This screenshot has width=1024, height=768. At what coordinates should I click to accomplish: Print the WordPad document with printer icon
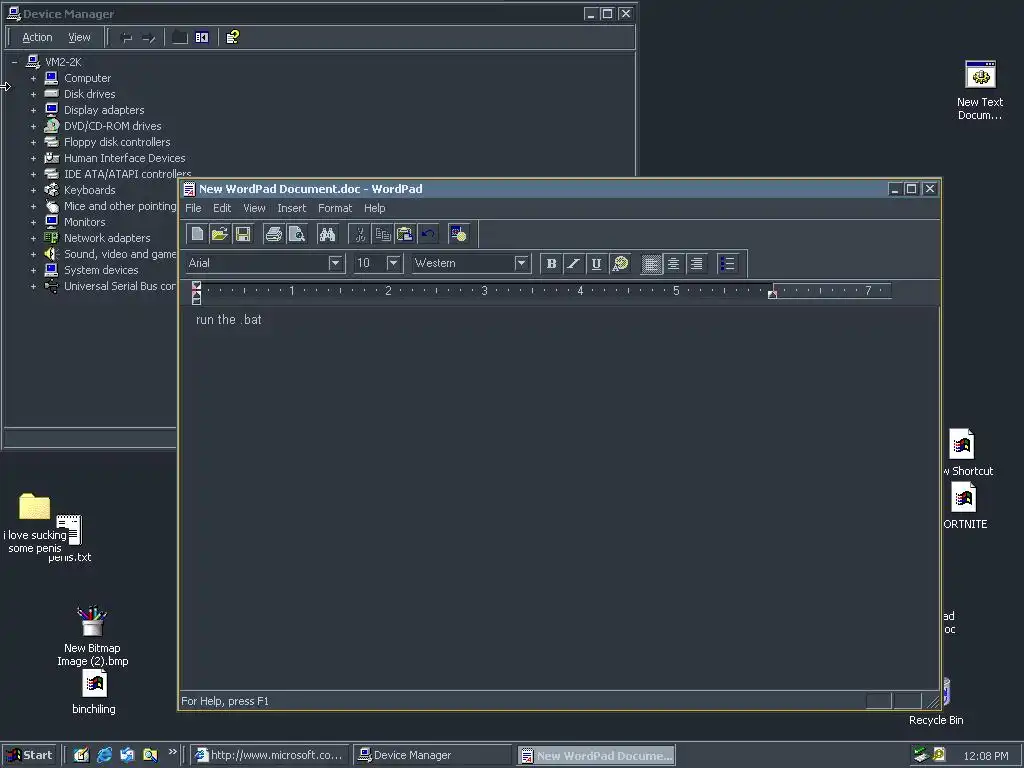[274, 234]
